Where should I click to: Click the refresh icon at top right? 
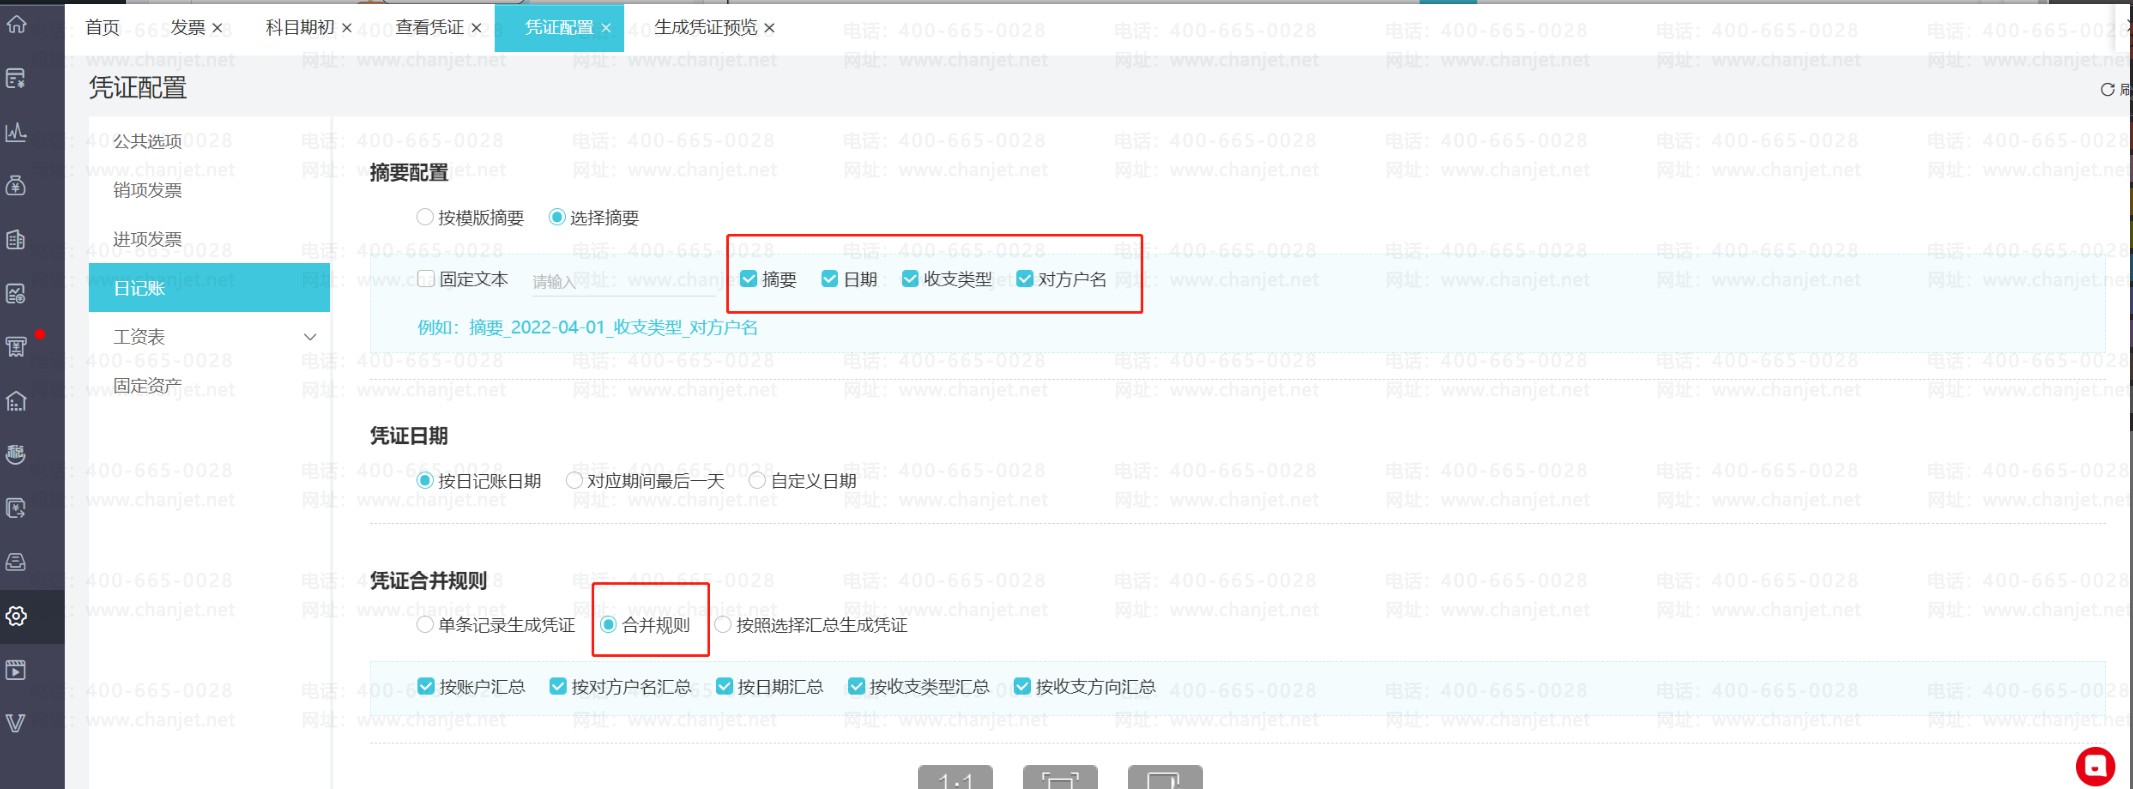click(2108, 89)
